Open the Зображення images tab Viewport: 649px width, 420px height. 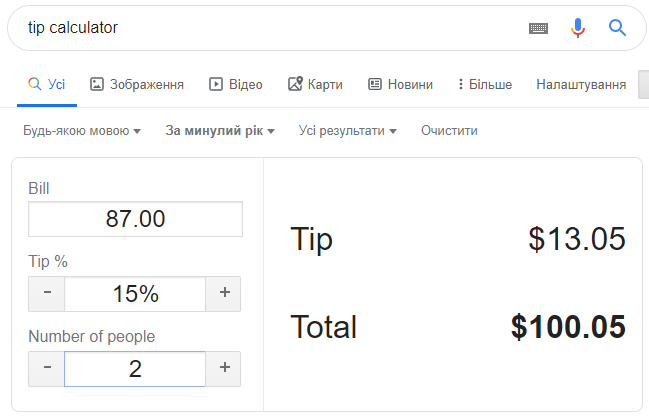[137, 84]
